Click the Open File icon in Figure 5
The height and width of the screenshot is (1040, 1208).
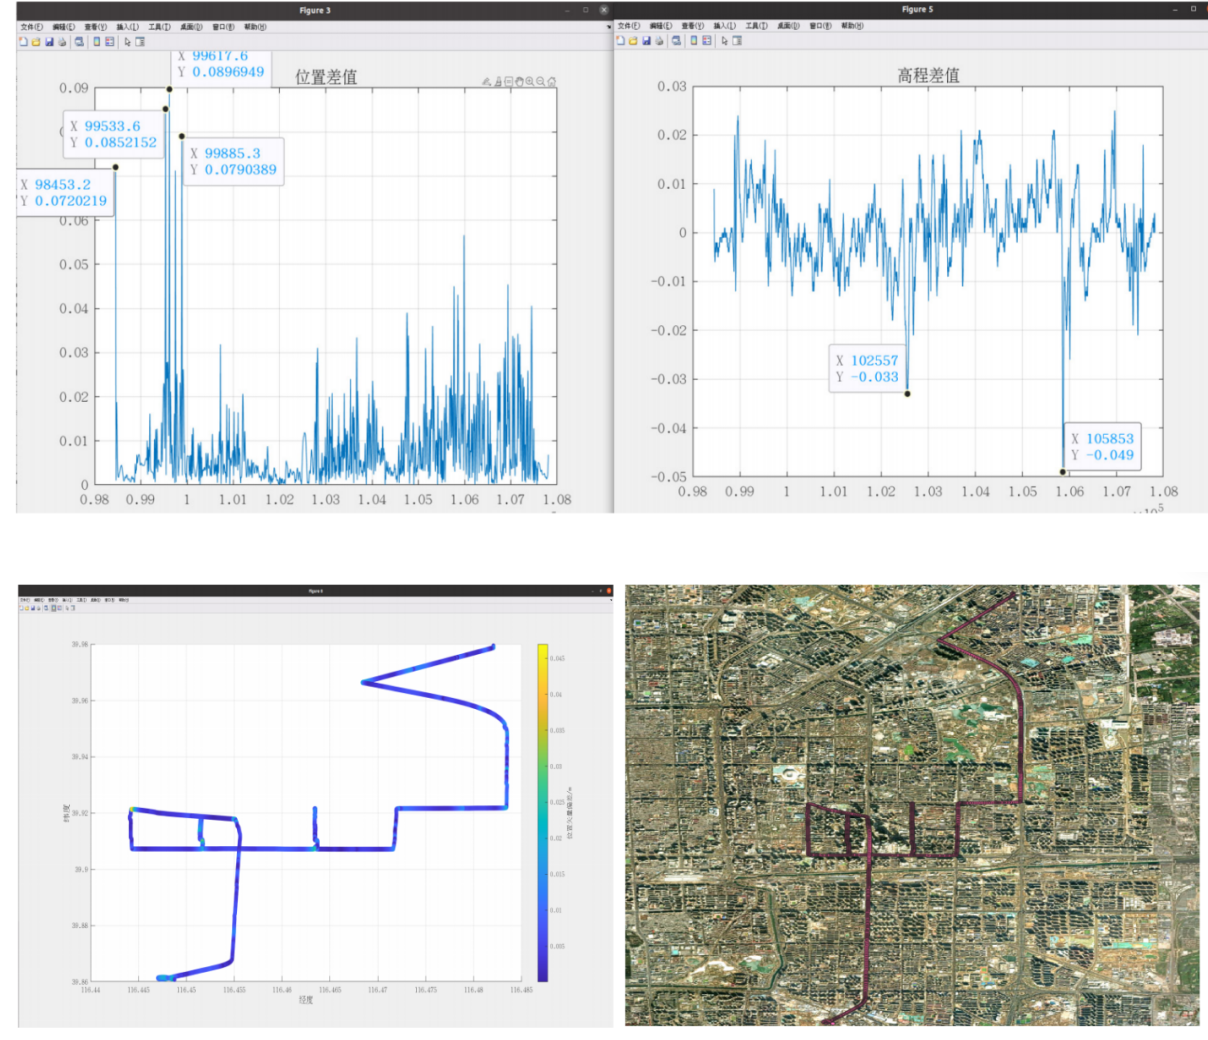point(633,41)
